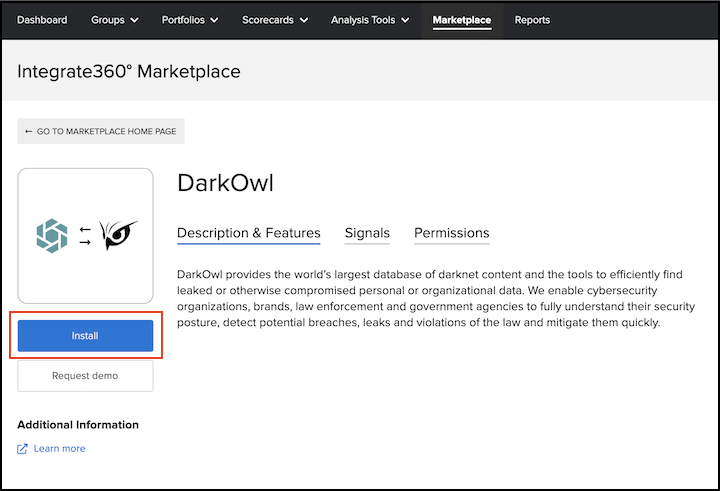Go to the Marketplace nav item
720x491 pixels.
461,20
